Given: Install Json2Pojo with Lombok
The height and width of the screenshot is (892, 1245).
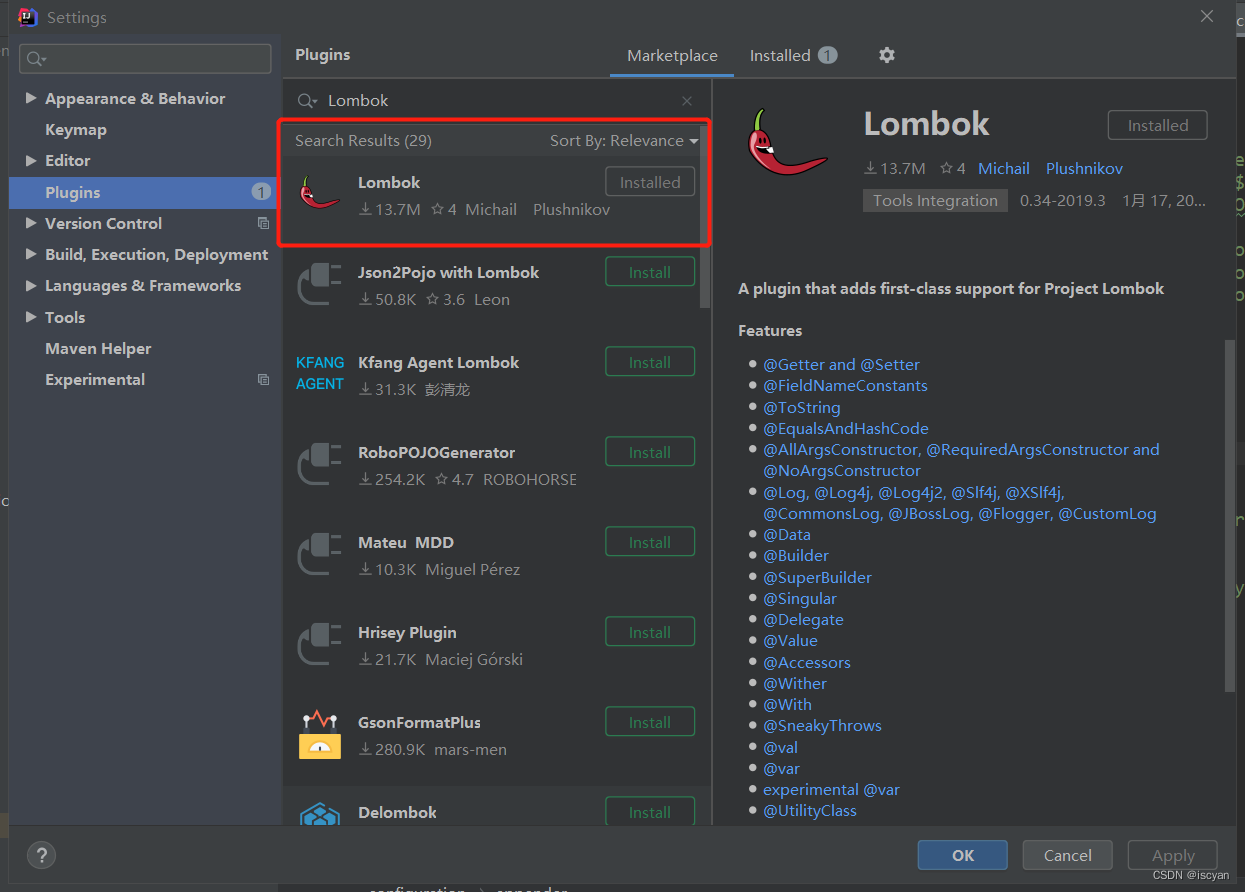Looking at the screenshot, I should [650, 272].
